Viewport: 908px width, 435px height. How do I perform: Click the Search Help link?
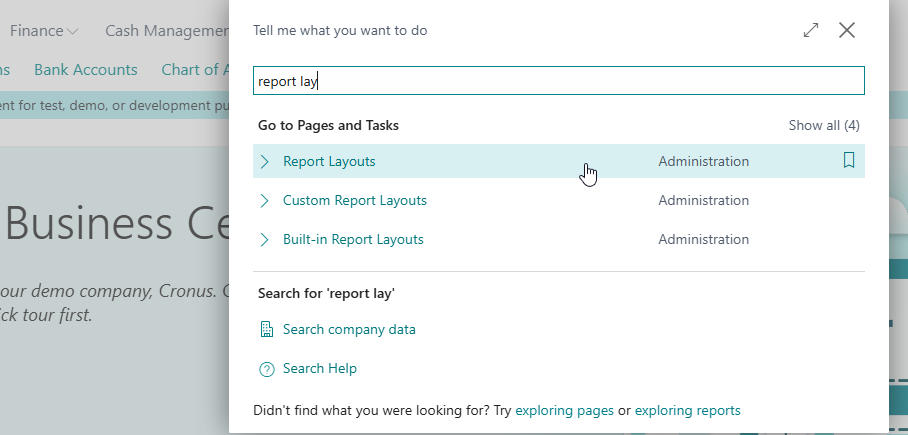(320, 368)
